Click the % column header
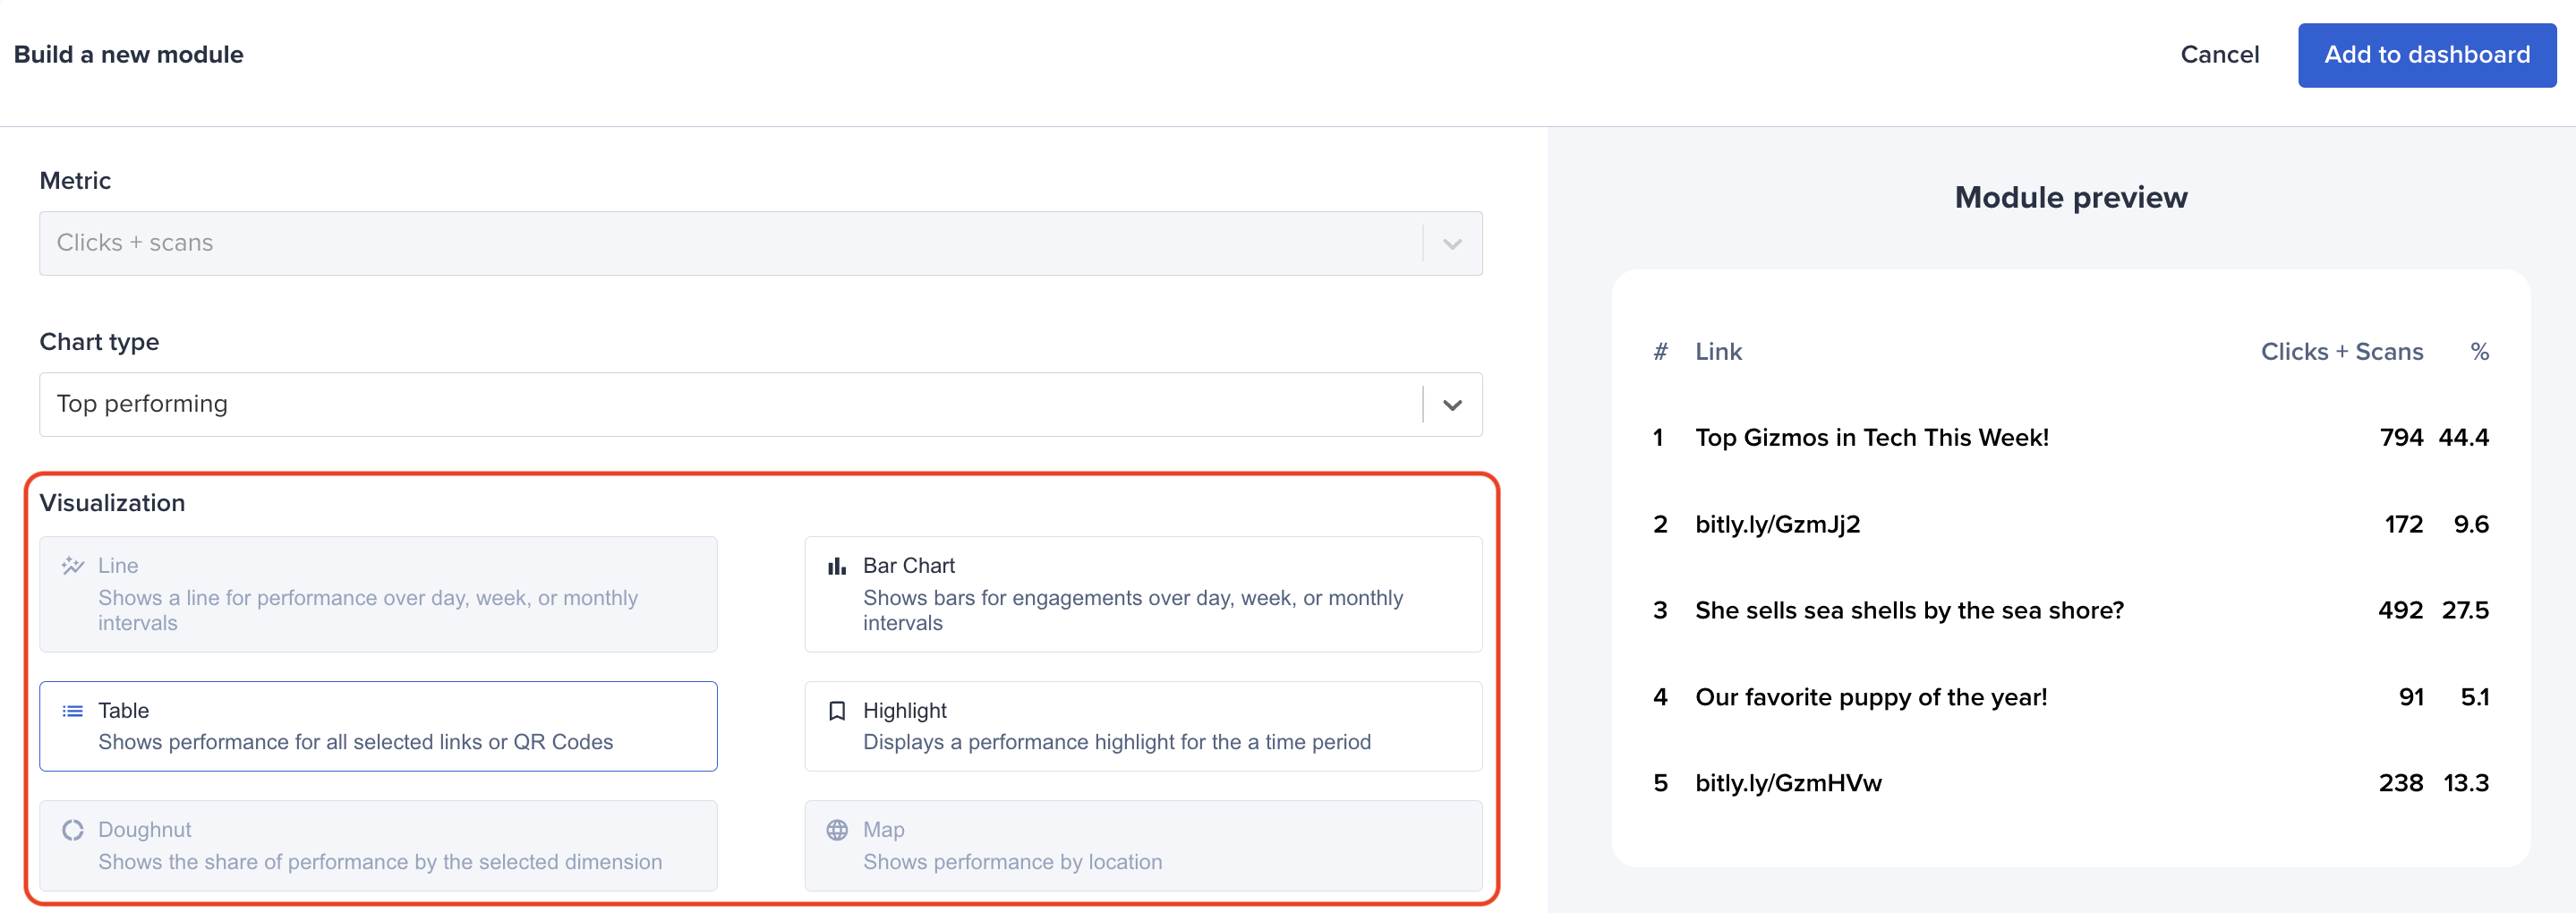This screenshot has height=913, width=2576. pos(2480,351)
